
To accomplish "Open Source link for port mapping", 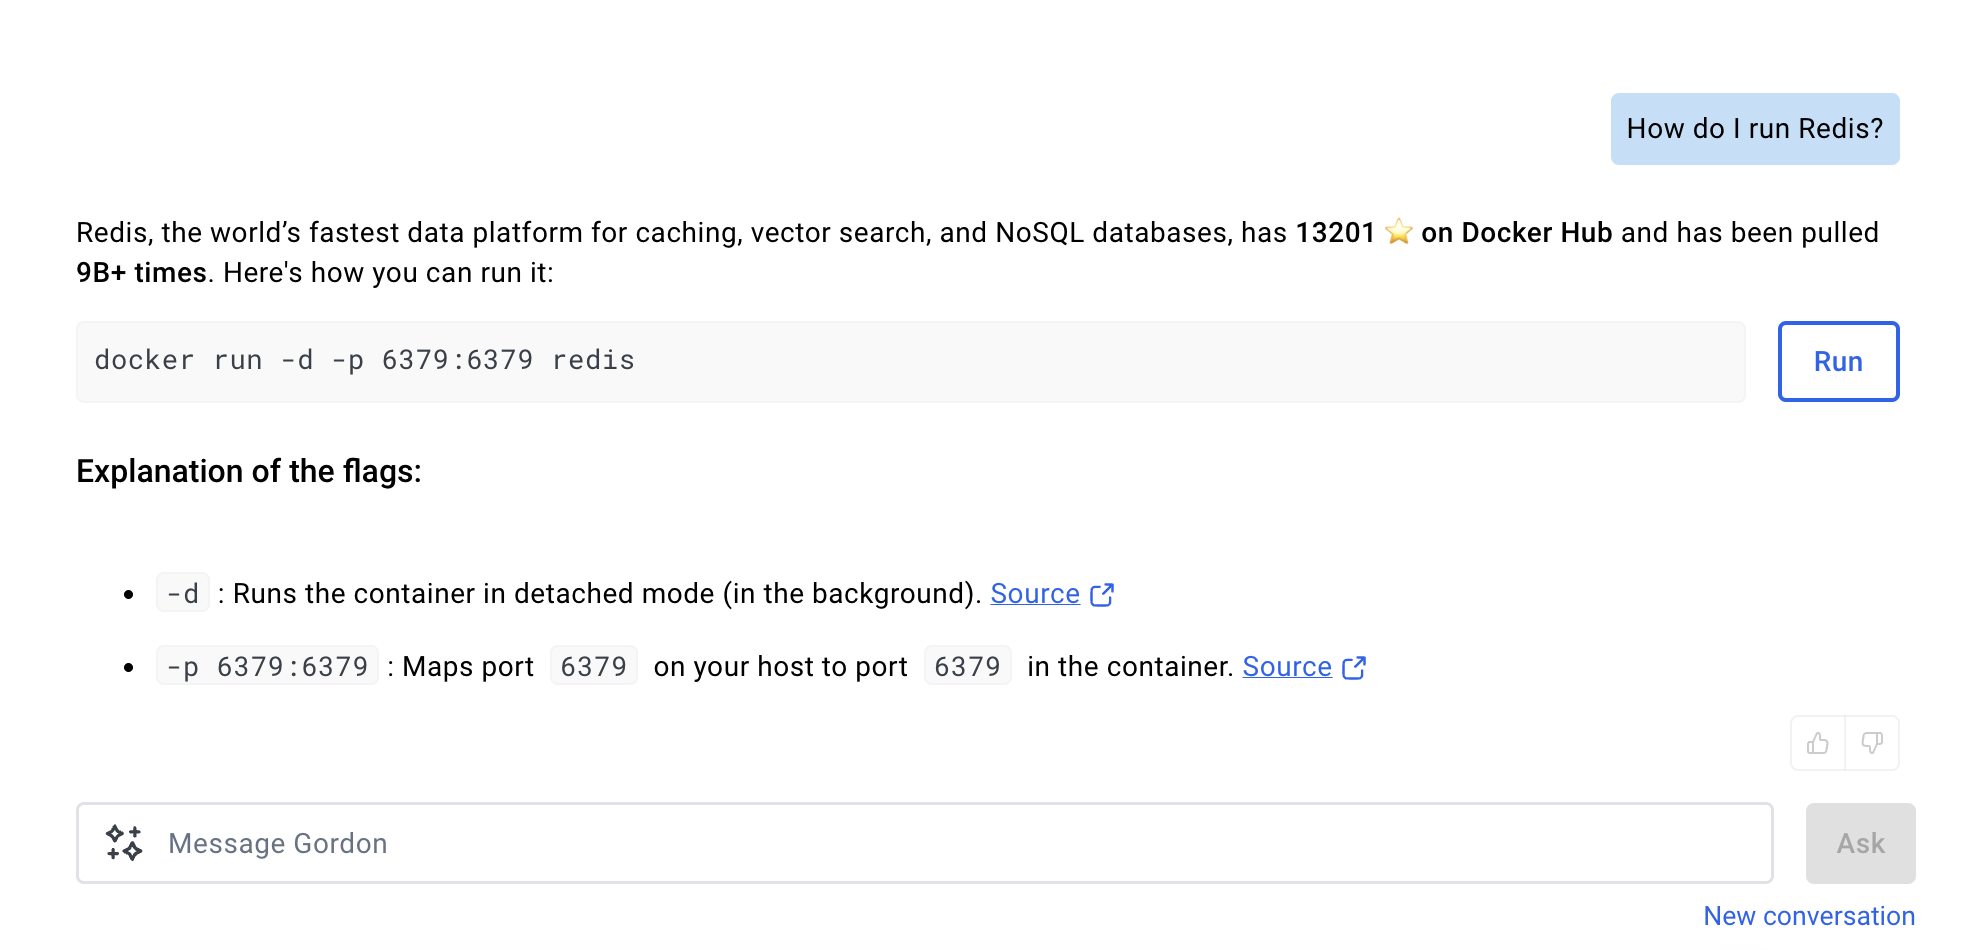I will coord(1287,667).
